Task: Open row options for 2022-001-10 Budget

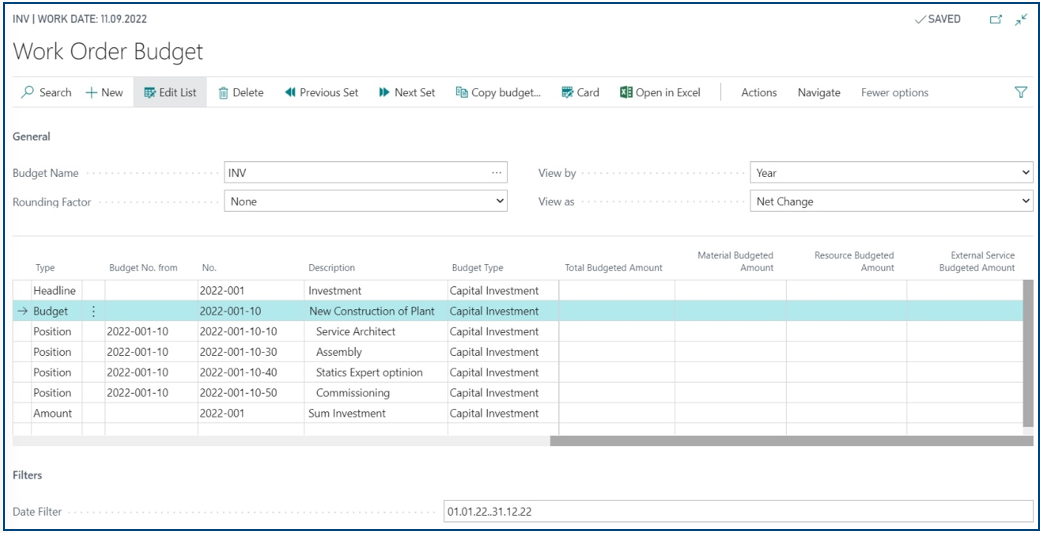Action: pyautogui.click(x=94, y=311)
